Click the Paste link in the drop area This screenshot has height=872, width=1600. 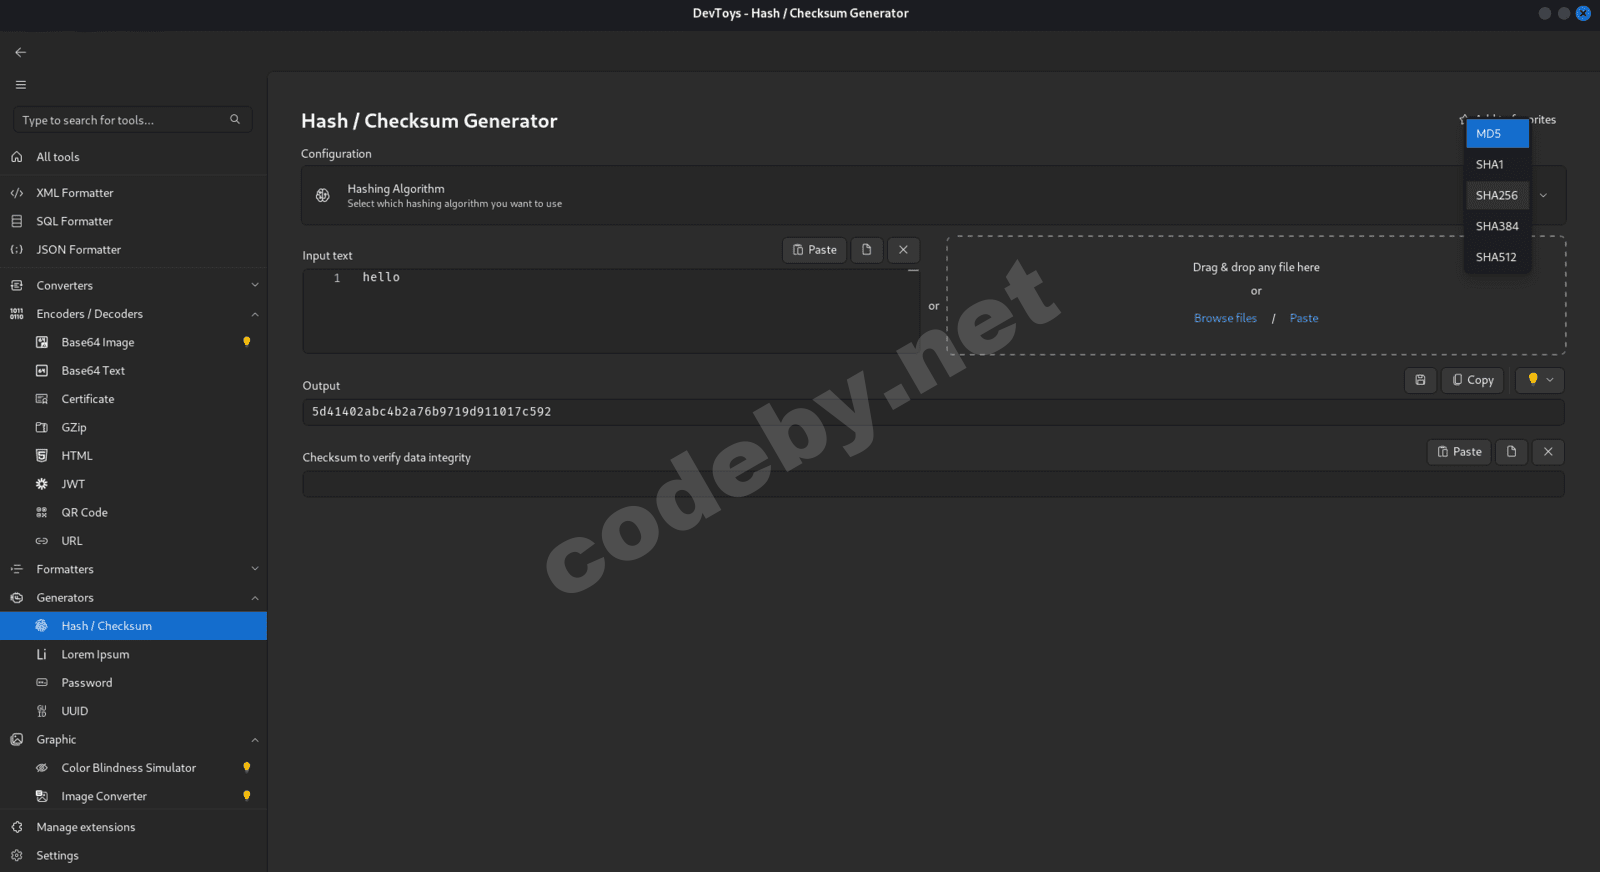tap(1304, 318)
